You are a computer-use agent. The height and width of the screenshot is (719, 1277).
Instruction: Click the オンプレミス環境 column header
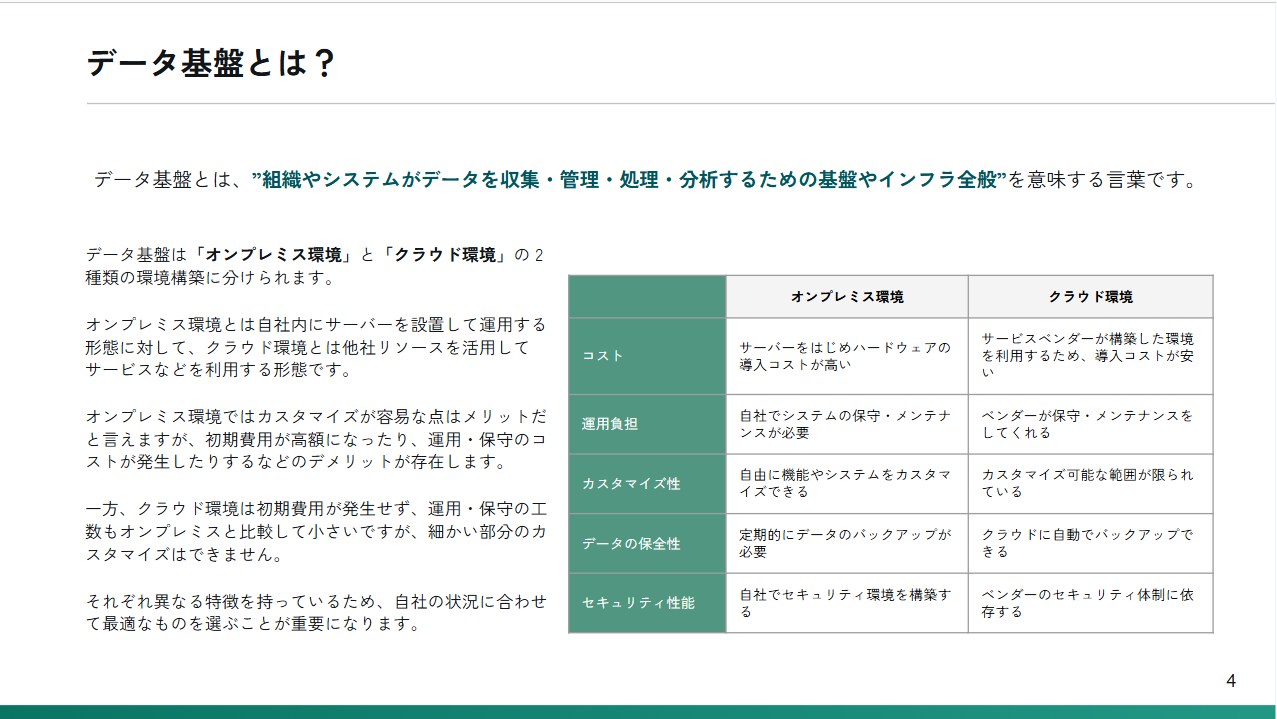[x=846, y=297]
